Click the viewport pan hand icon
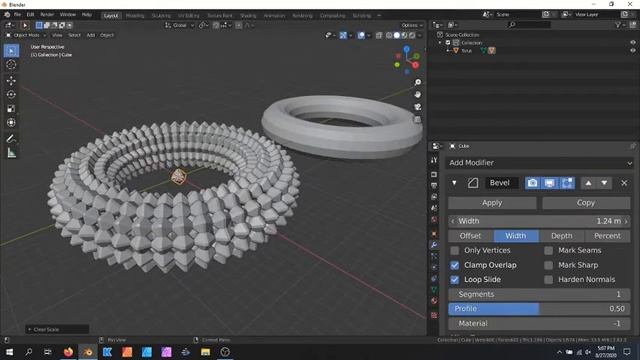 [418, 95]
